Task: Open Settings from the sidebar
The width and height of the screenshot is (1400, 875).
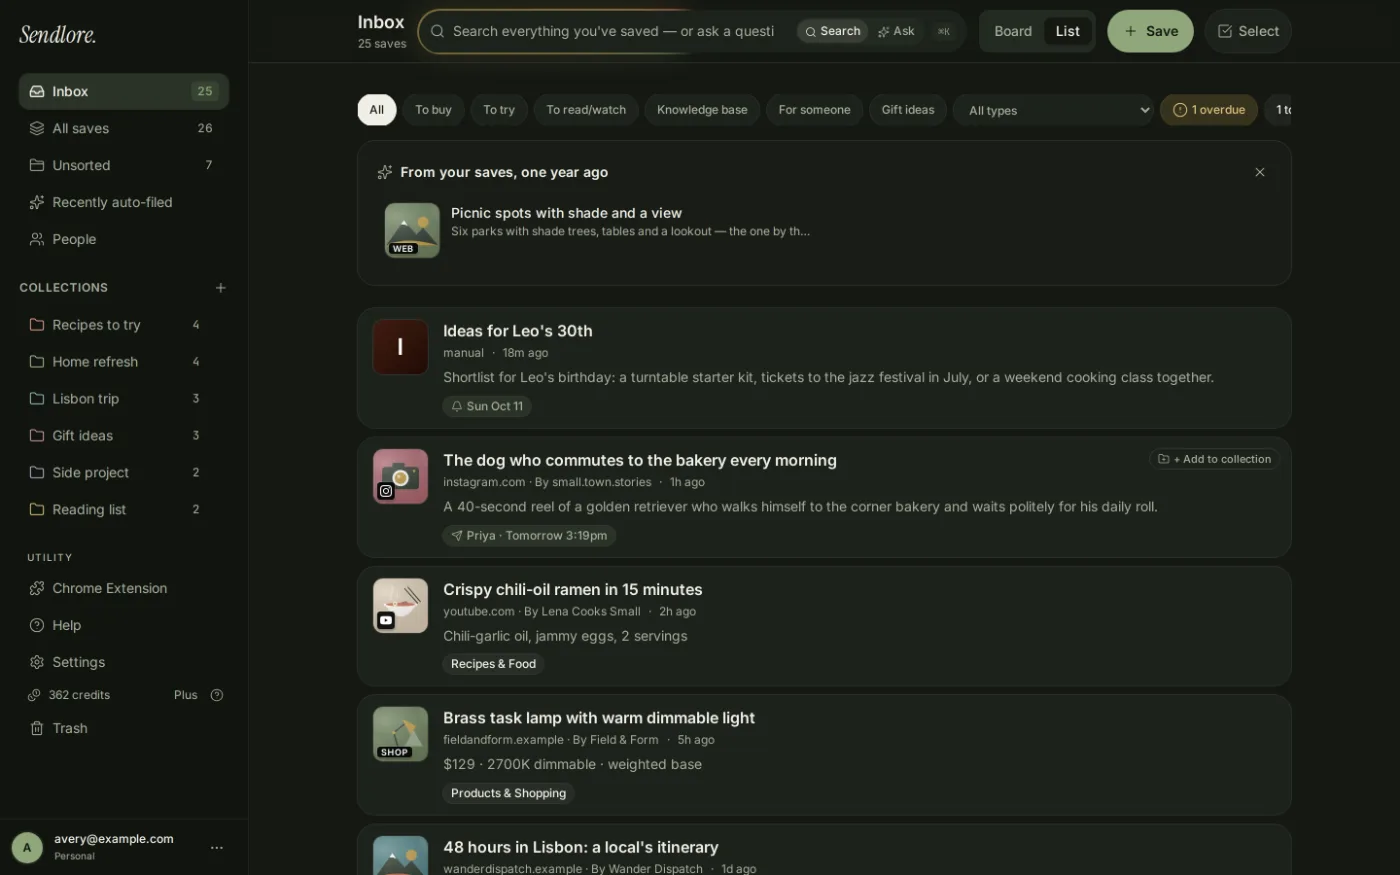Action: tap(124, 662)
